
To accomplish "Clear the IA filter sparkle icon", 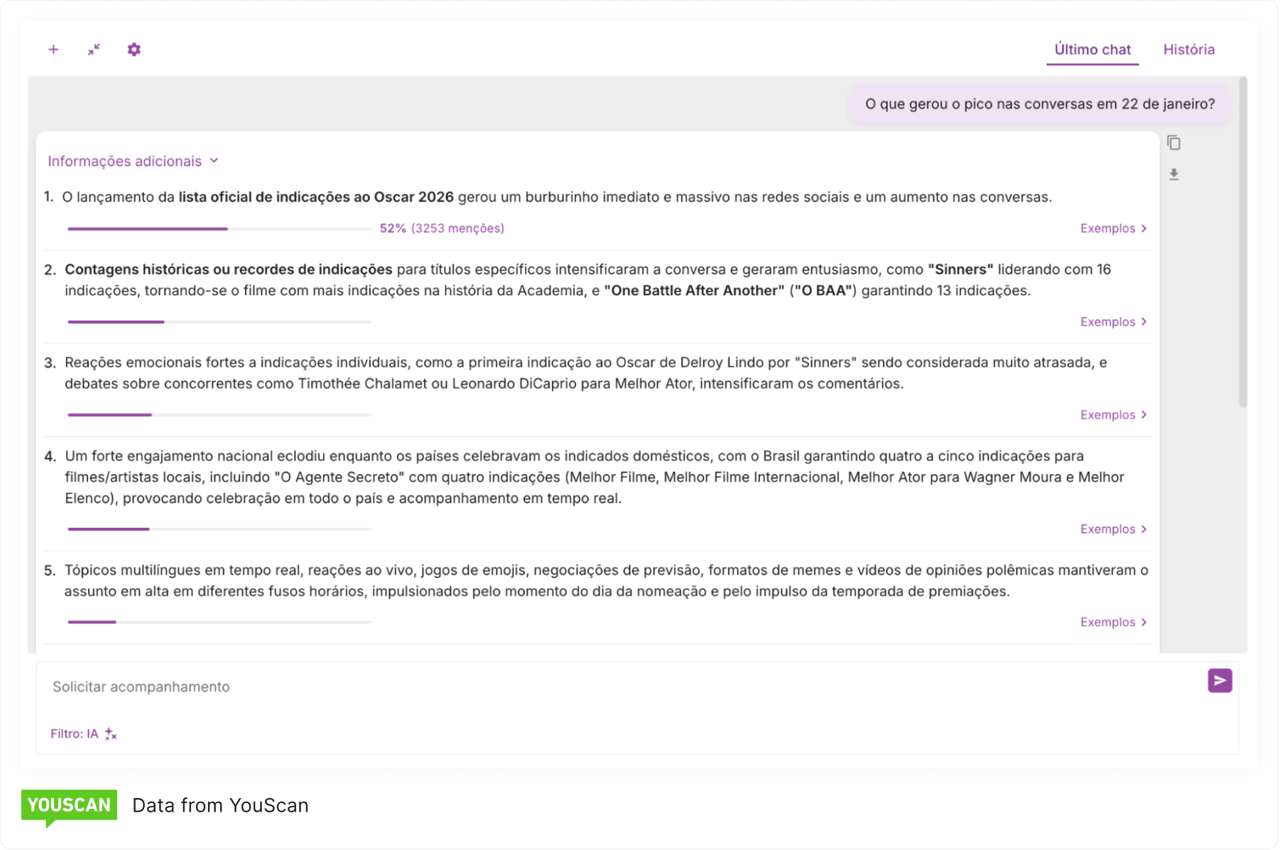I will click(111, 734).
